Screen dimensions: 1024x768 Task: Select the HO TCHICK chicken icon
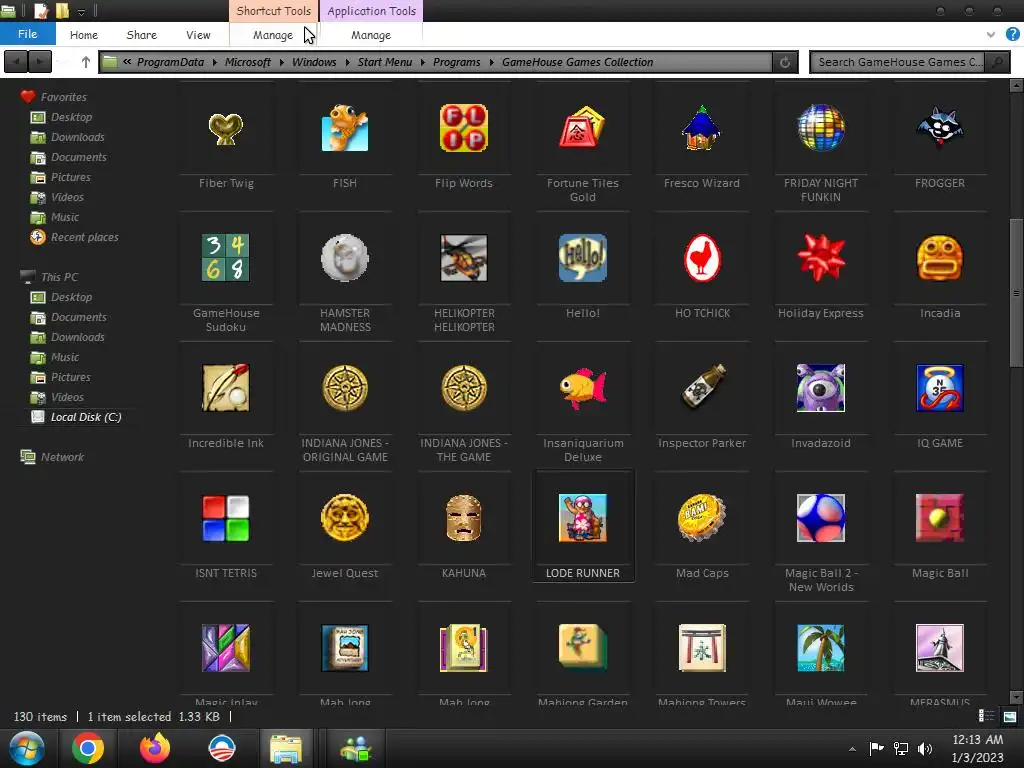pyautogui.click(x=701, y=258)
